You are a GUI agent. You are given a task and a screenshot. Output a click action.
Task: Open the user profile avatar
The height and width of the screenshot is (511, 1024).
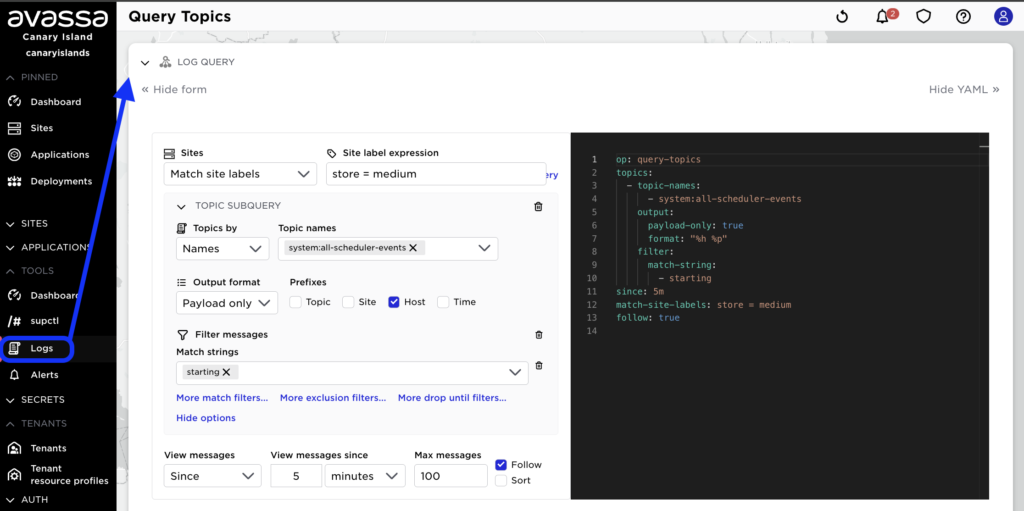(x=1003, y=17)
